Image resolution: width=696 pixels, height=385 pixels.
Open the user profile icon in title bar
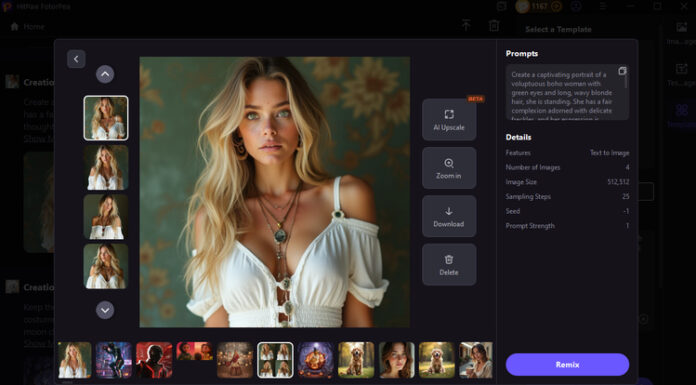576,6
